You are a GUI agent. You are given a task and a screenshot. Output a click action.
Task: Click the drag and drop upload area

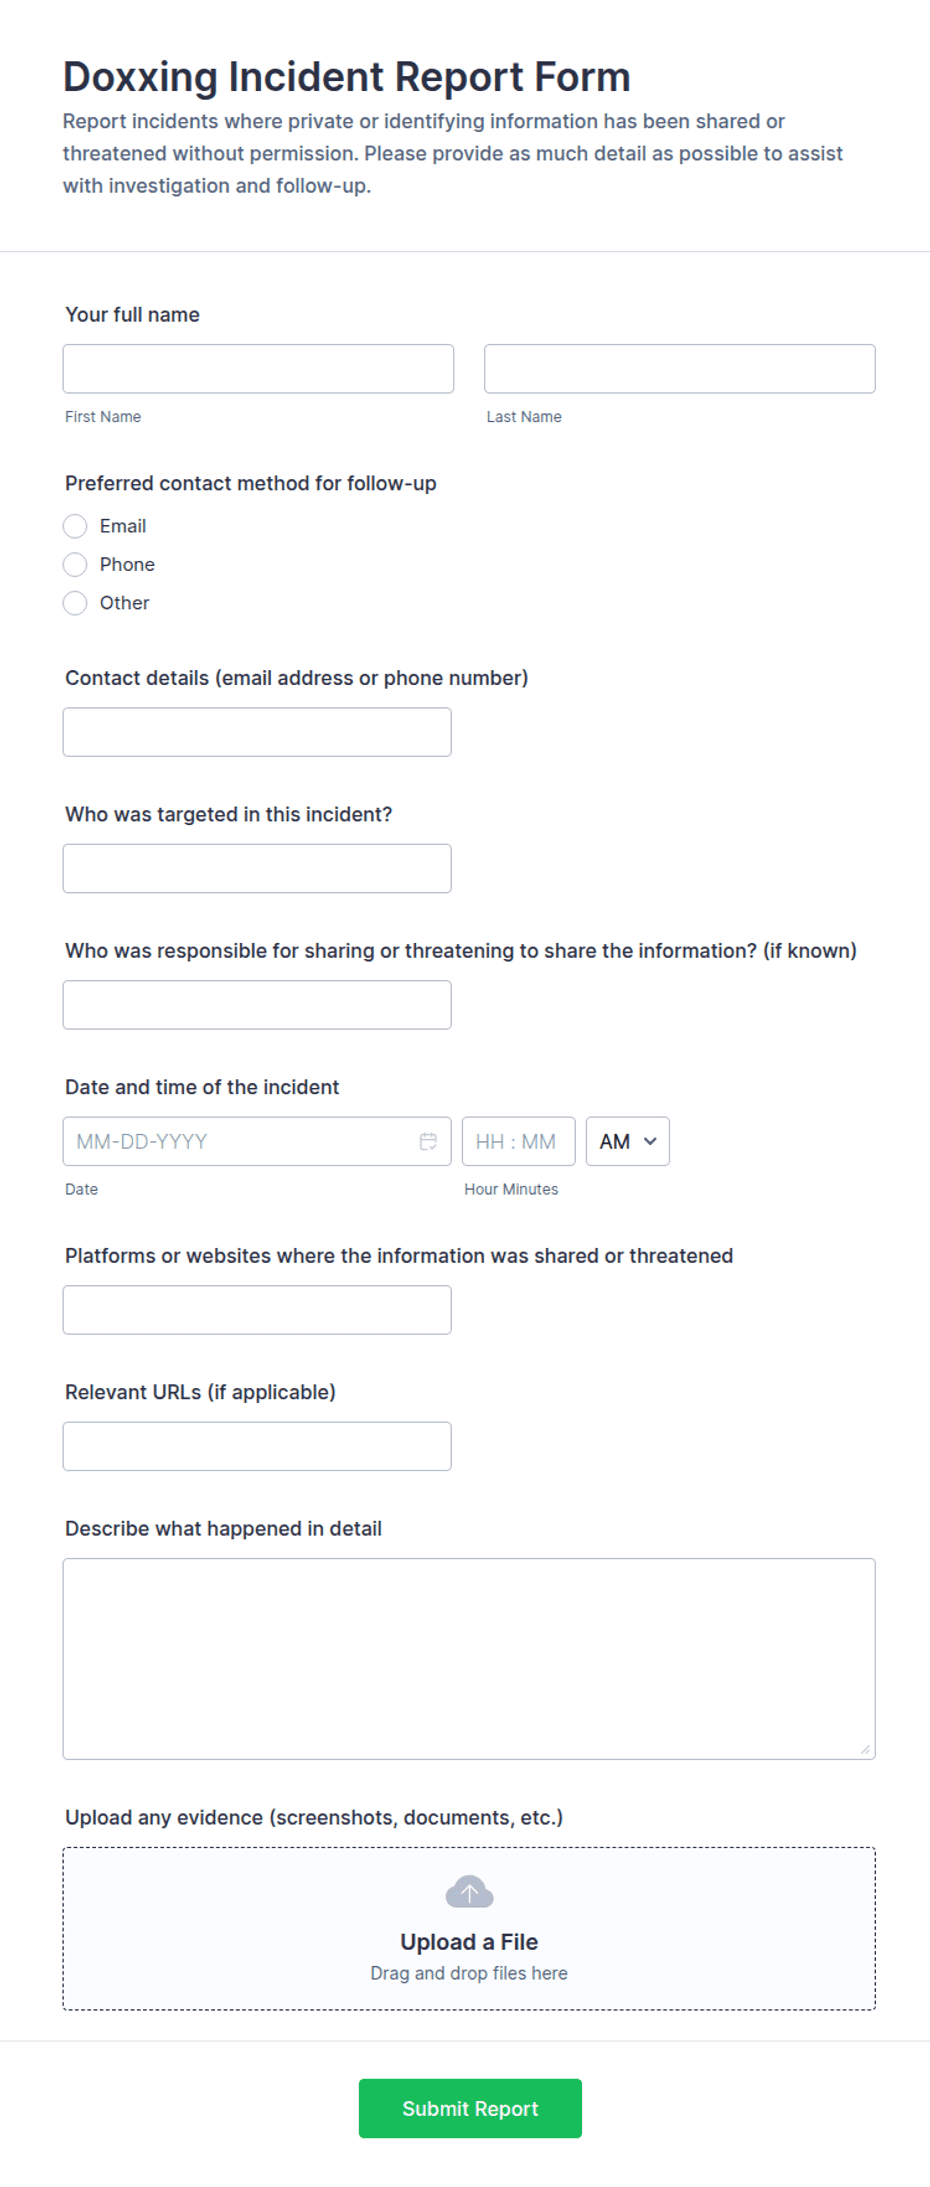coord(468,1973)
